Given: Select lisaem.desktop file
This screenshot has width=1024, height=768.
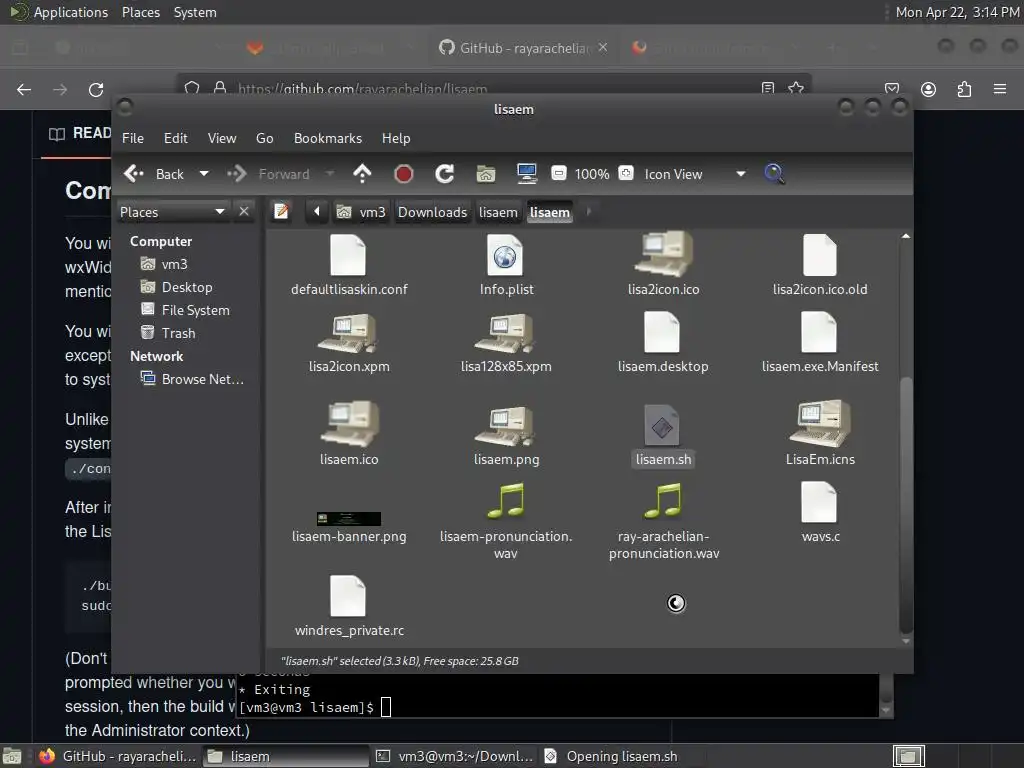Looking at the screenshot, I should tap(663, 344).
